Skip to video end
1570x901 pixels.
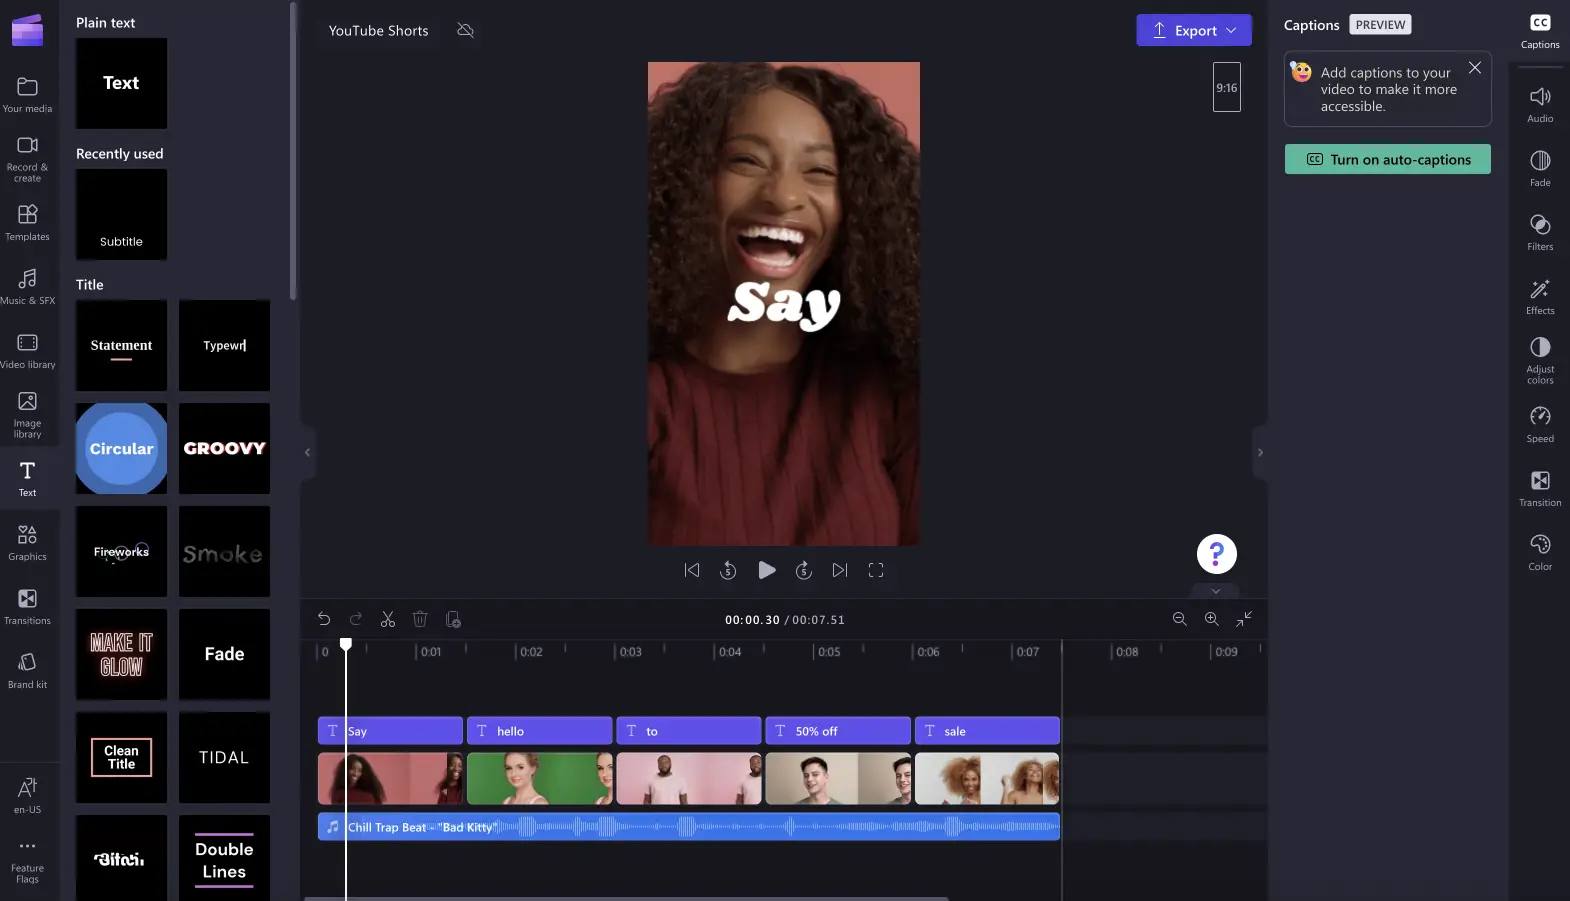pyautogui.click(x=840, y=570)
